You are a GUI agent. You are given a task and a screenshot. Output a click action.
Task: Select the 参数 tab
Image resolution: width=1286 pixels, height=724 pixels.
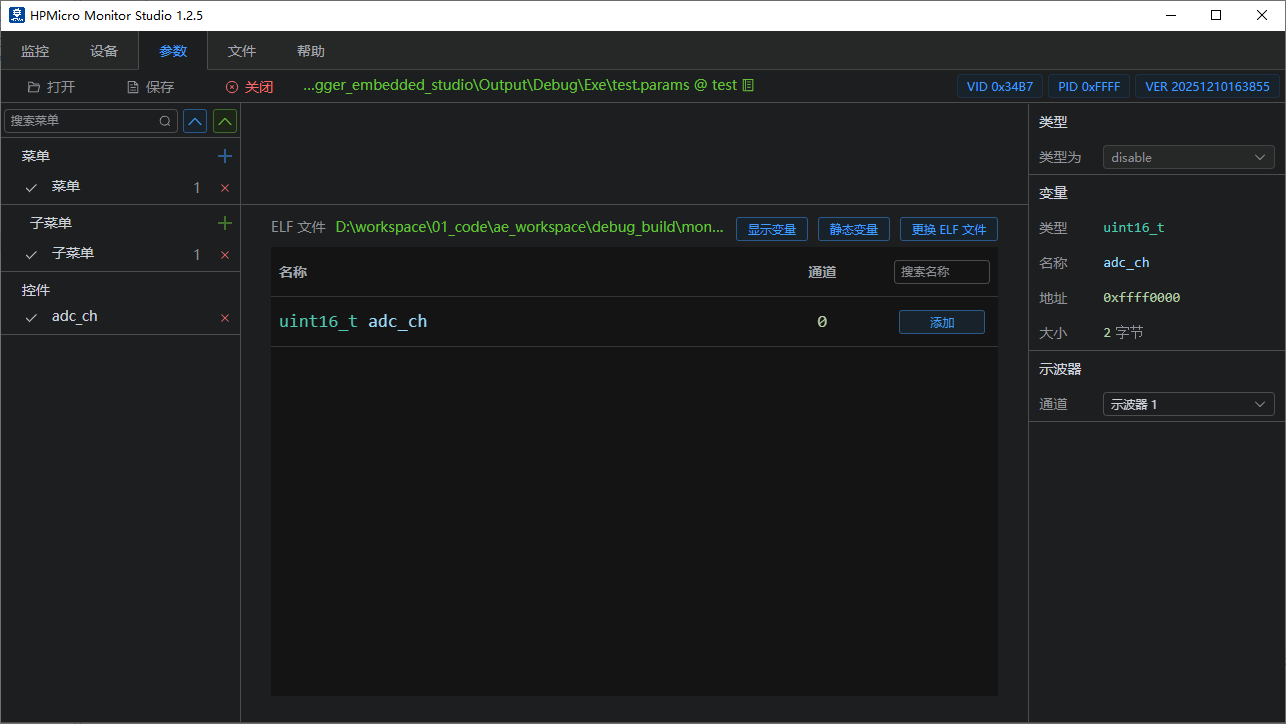pyautogui.click(x=173, y=51)
